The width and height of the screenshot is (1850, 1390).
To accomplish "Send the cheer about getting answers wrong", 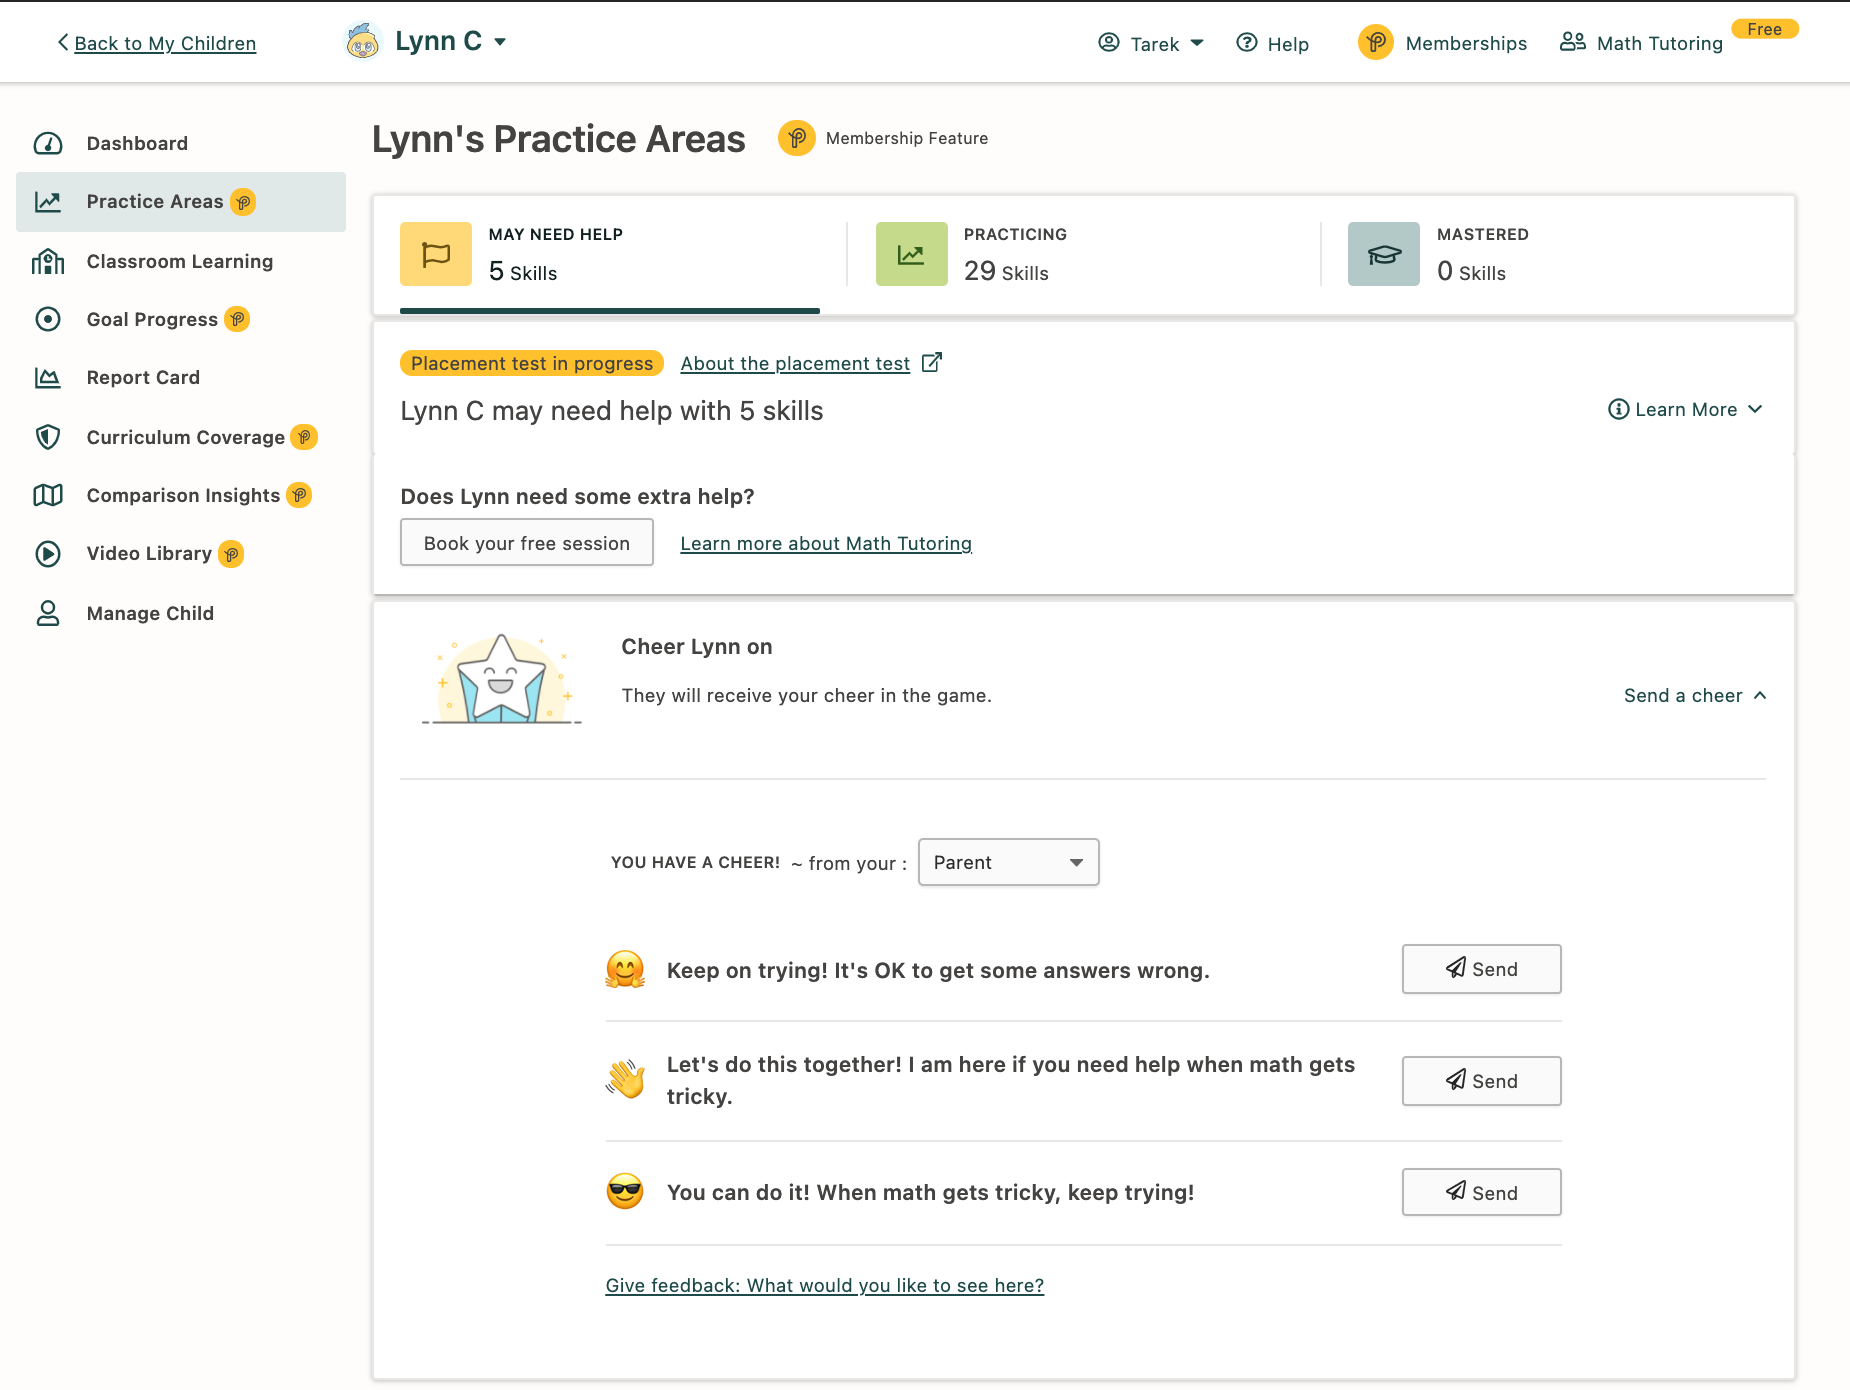I will tap(1481, 968).
